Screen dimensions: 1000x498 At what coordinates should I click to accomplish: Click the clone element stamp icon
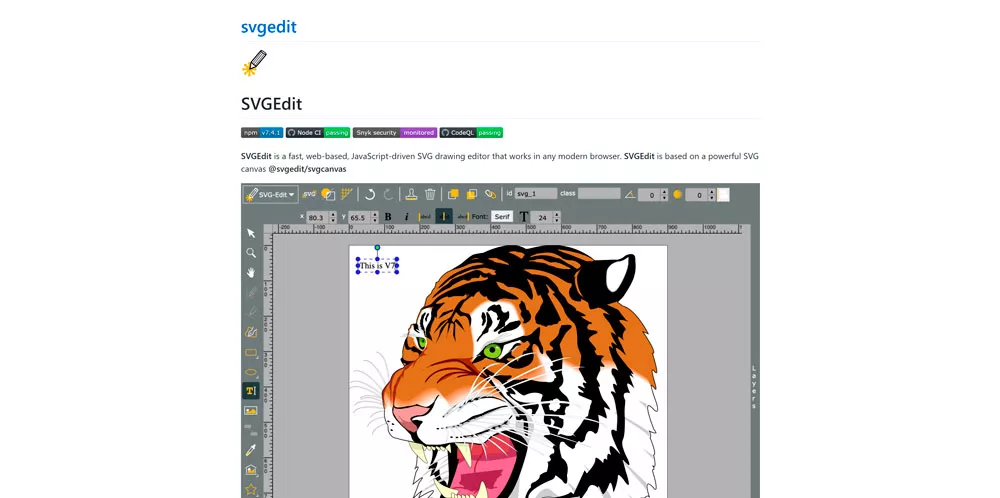point(411,194)
